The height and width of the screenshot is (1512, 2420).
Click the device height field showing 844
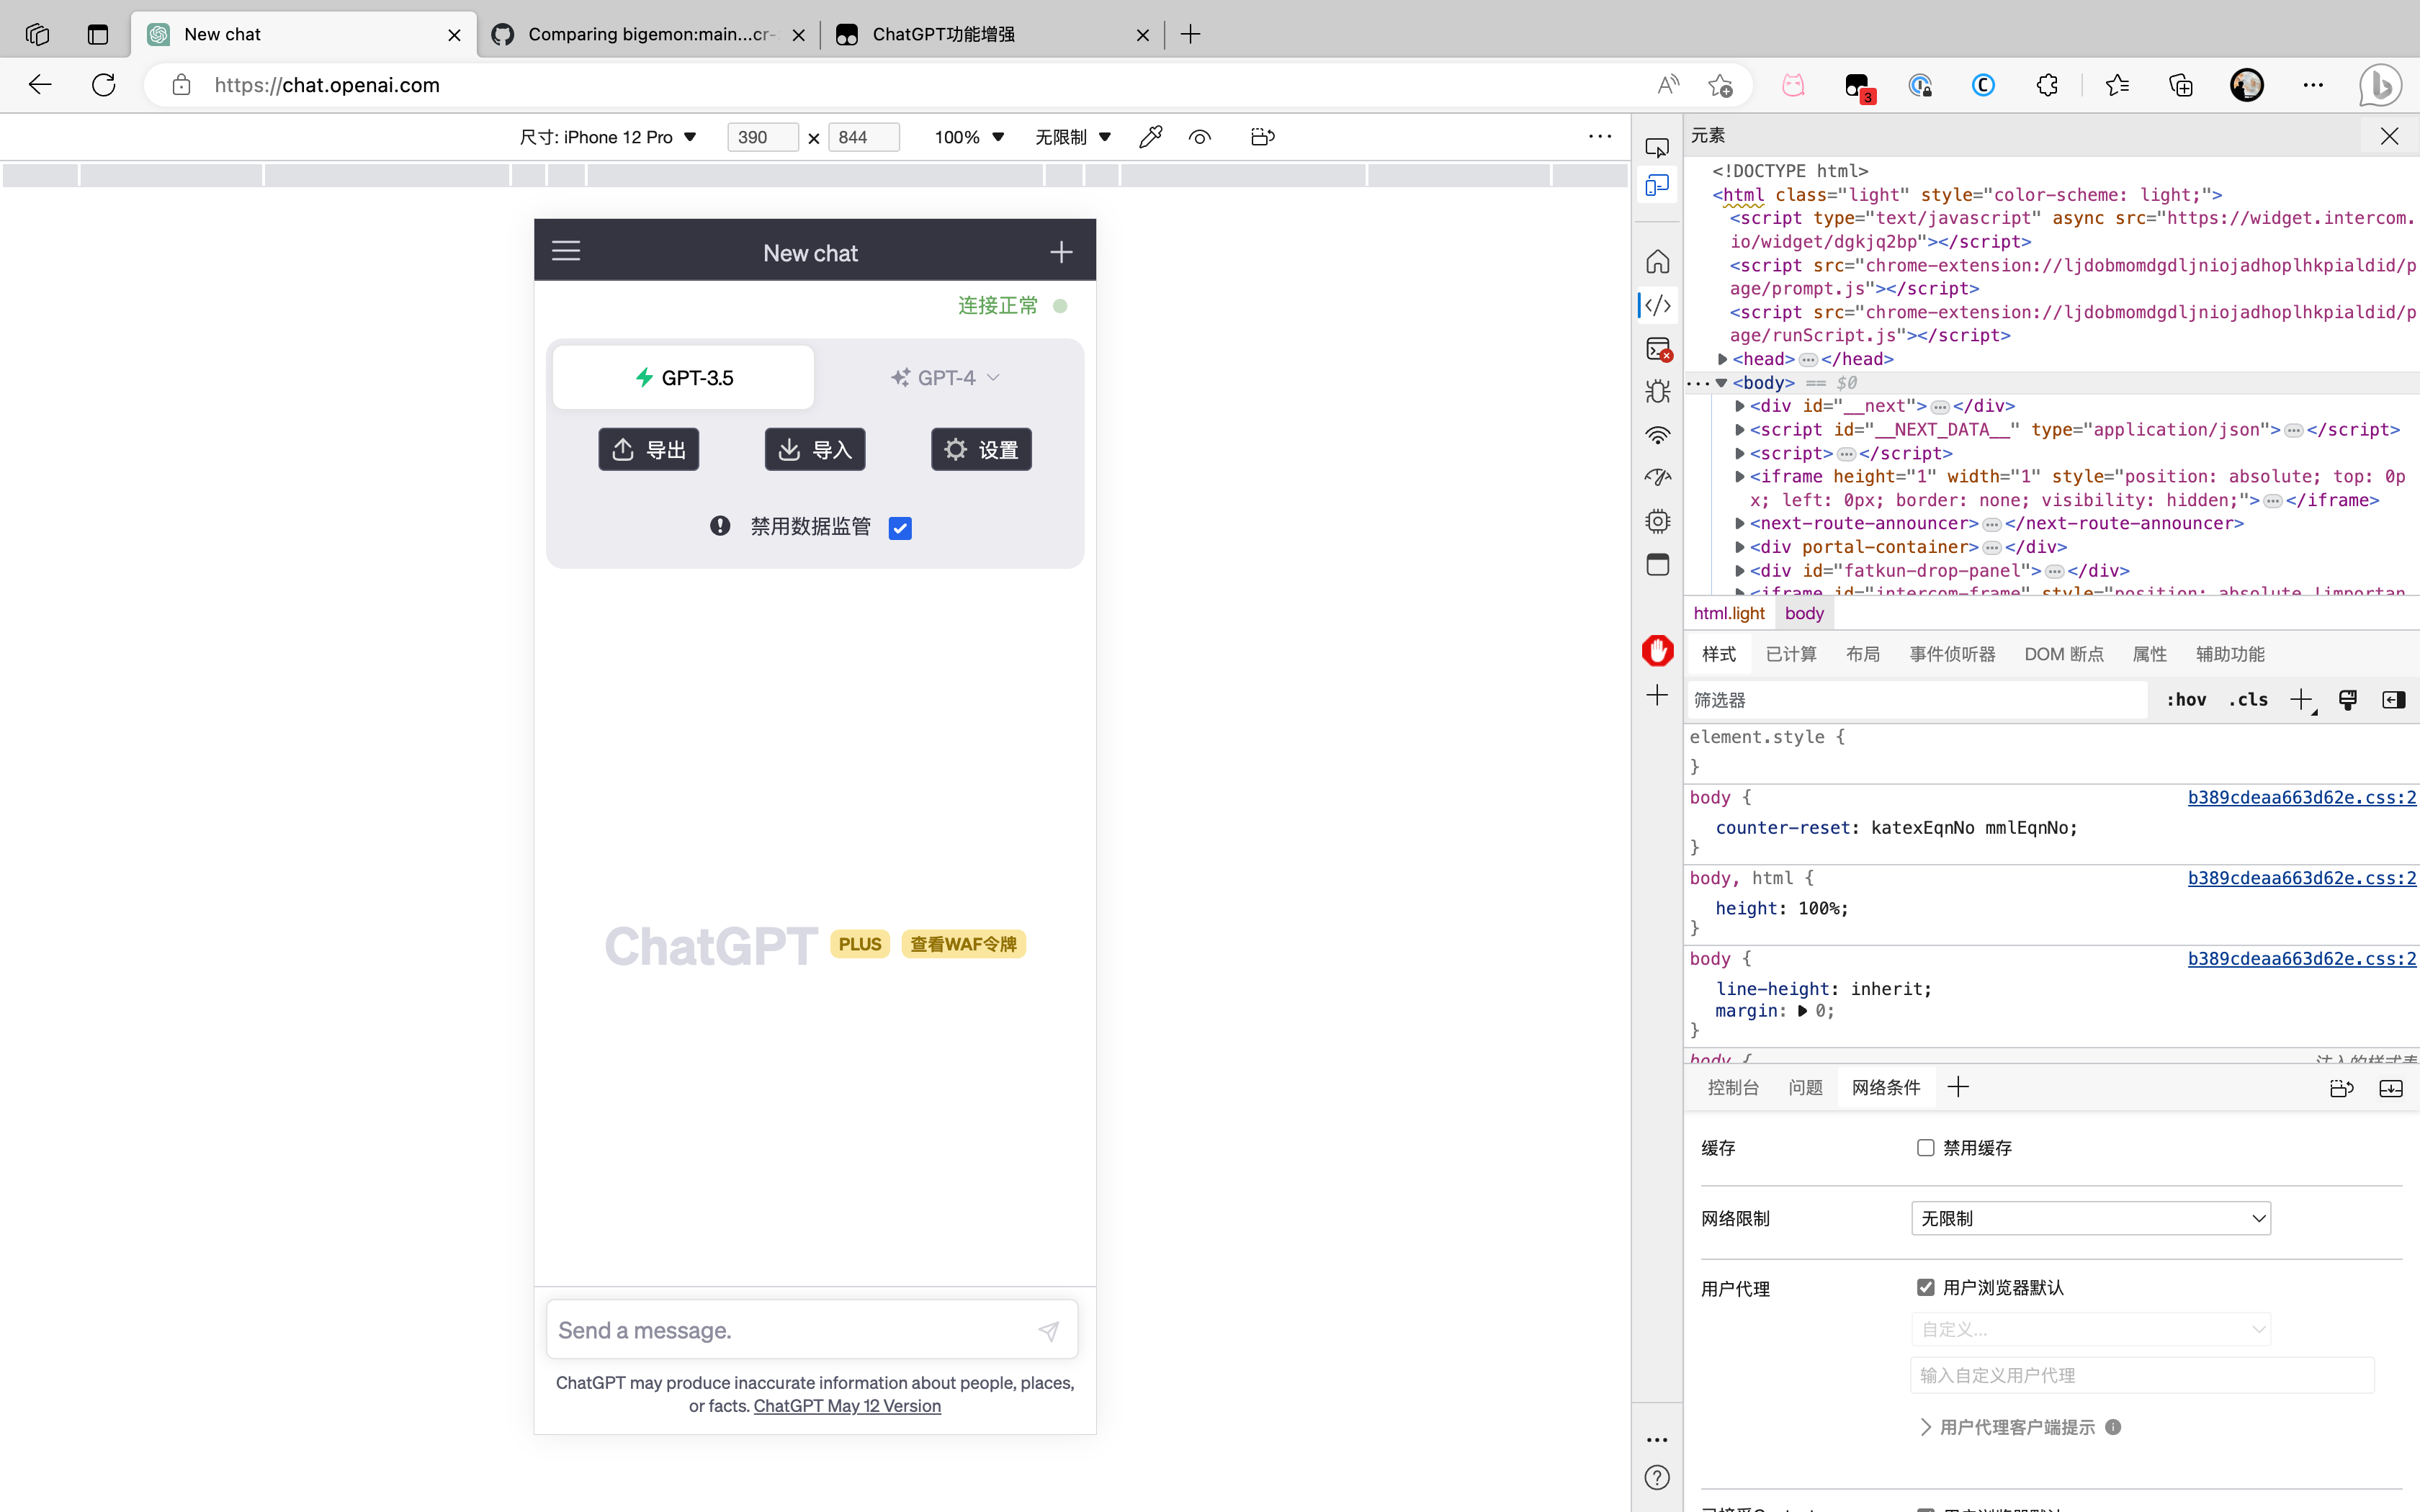click(864, 137)
